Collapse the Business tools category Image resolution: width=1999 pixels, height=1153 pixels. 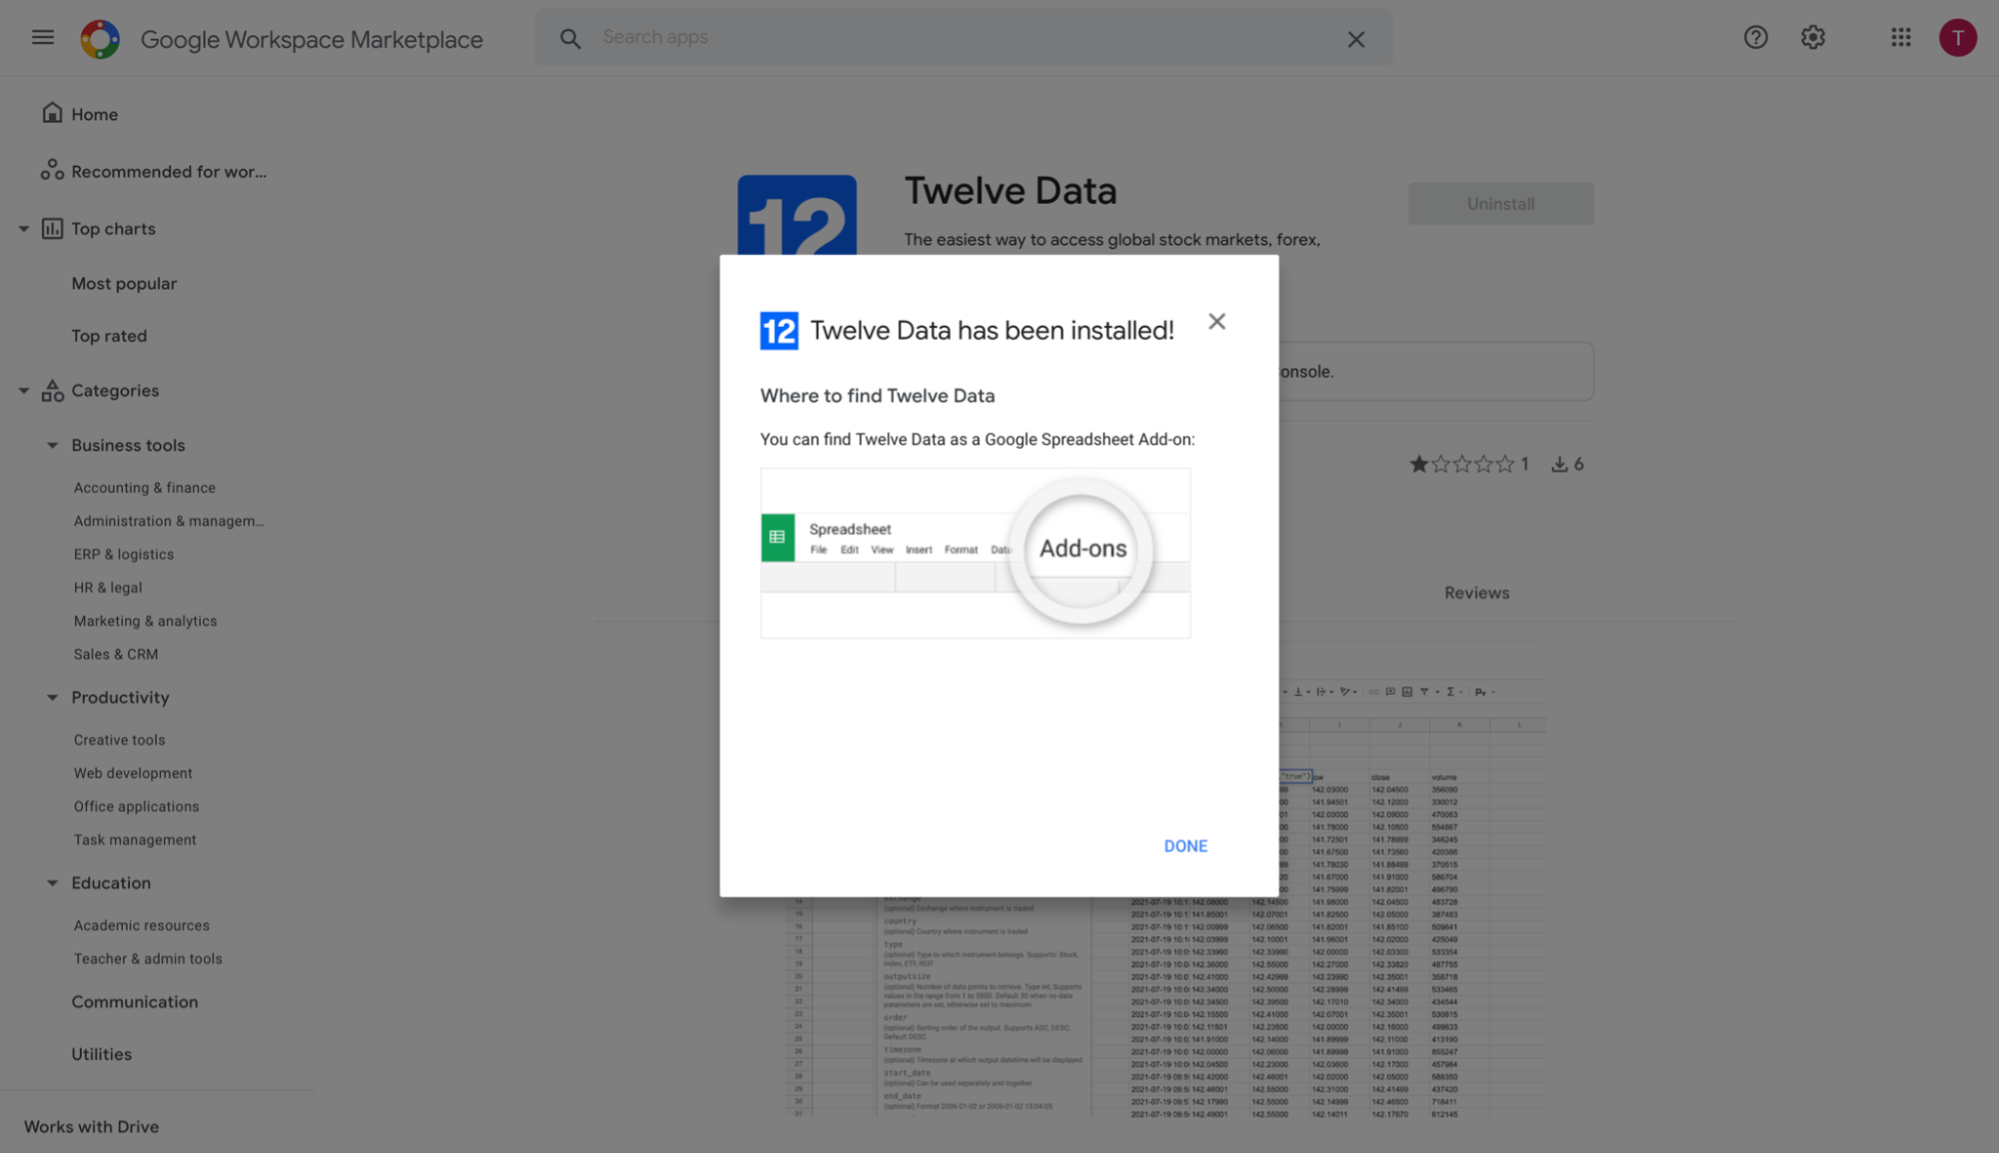click(x=52, y=445)
